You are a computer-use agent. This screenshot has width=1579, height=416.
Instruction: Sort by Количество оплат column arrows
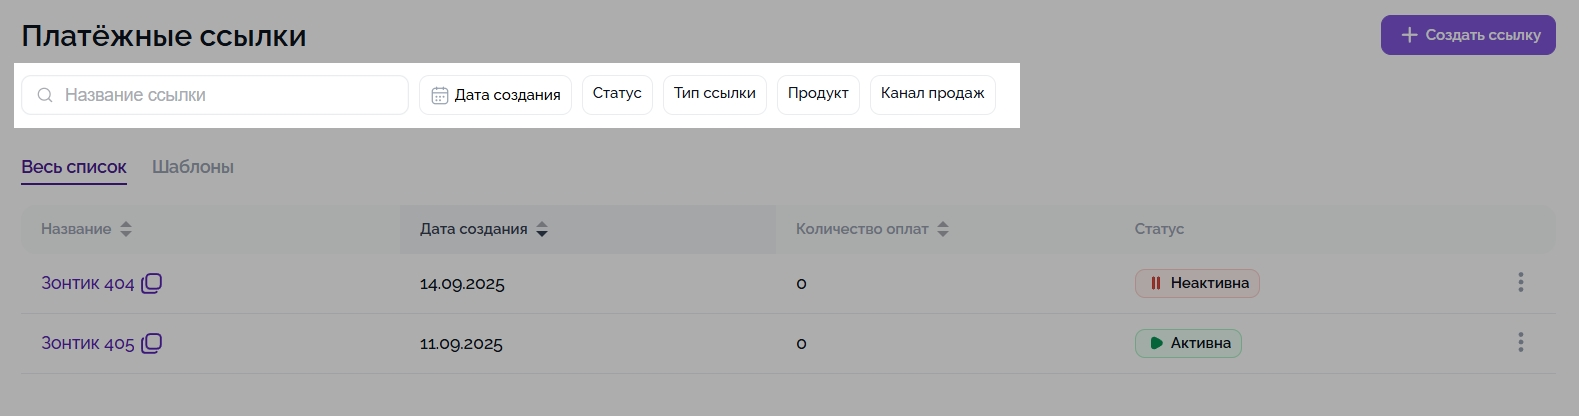click(943, 229)
